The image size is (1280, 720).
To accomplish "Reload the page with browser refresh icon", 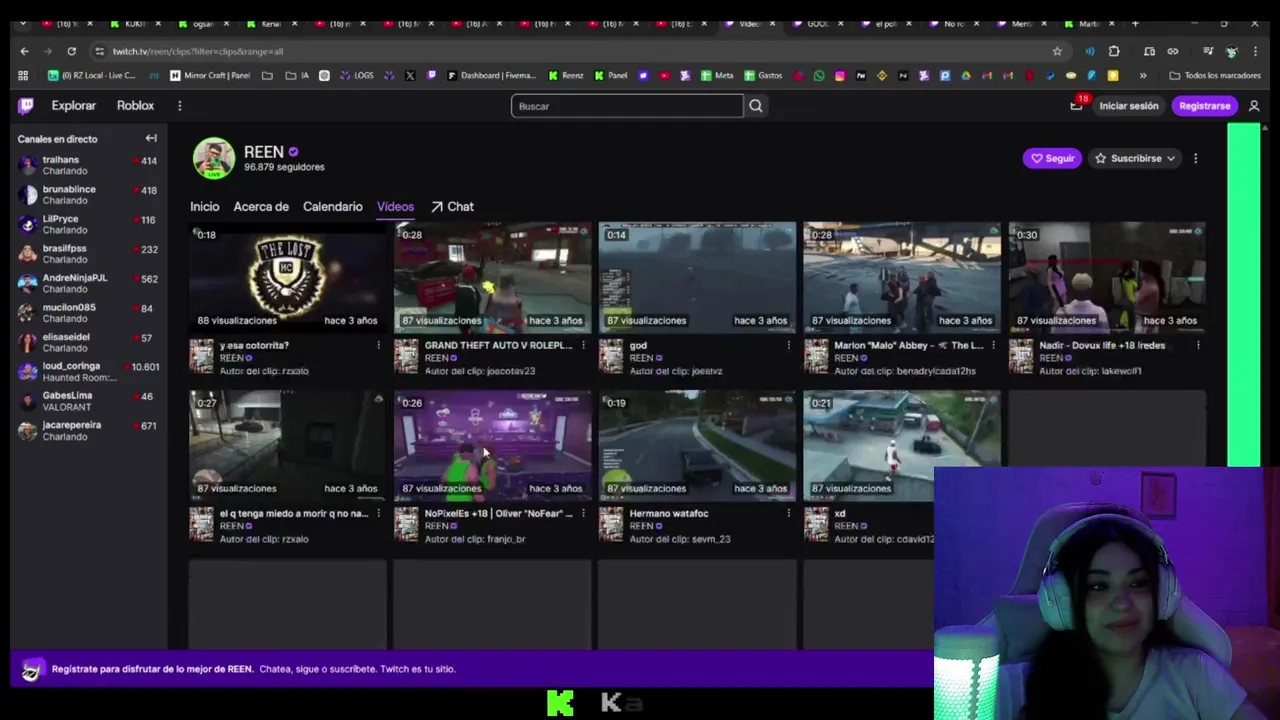I will tap(71, 51).
